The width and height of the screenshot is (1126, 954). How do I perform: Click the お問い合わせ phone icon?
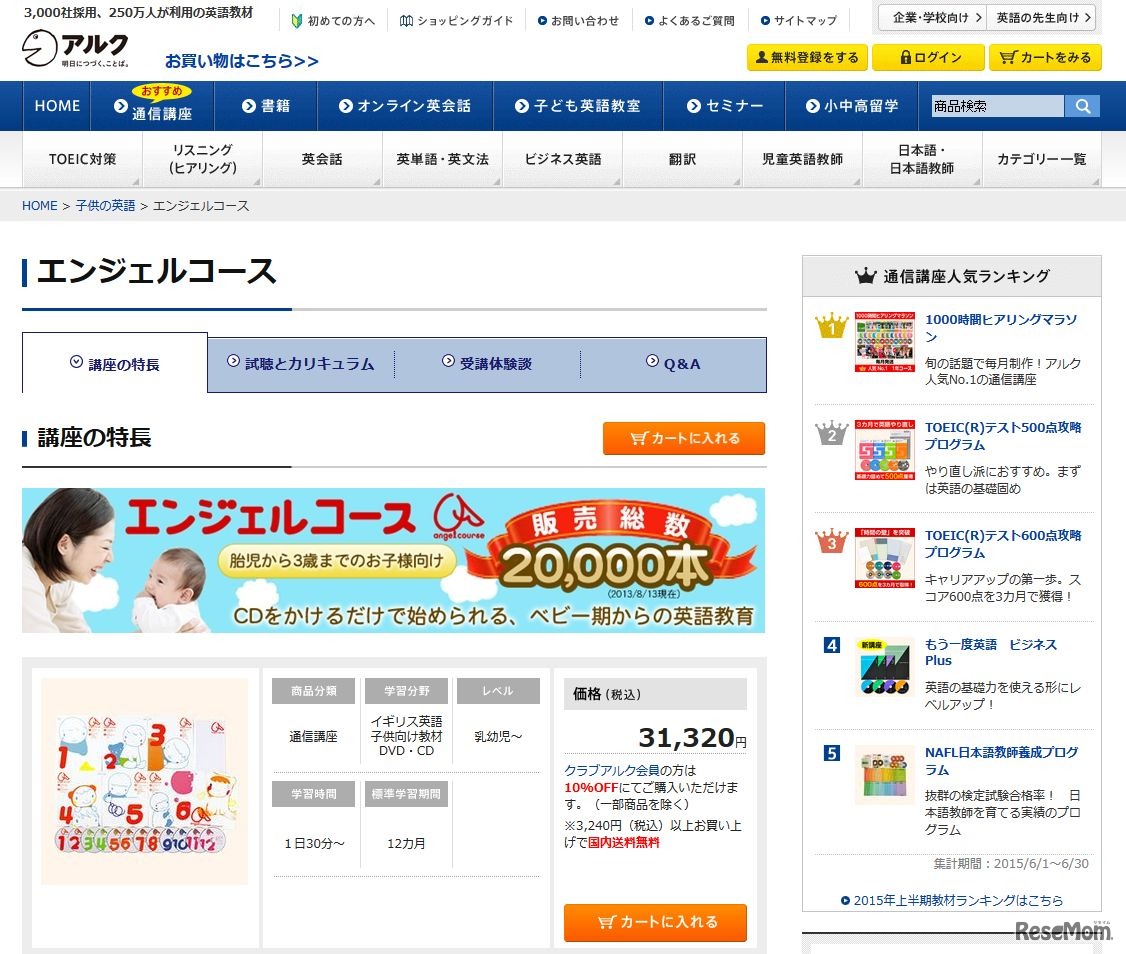pos(542,20)
